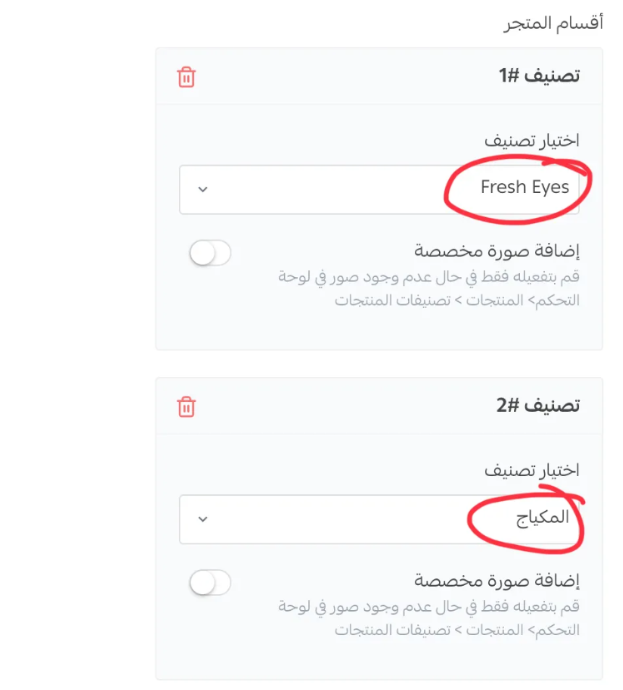Image resolution: width=623 pixels, height=690 pixels.
Task: Click the help text under category #2 toggle
Action: [428, 617]
